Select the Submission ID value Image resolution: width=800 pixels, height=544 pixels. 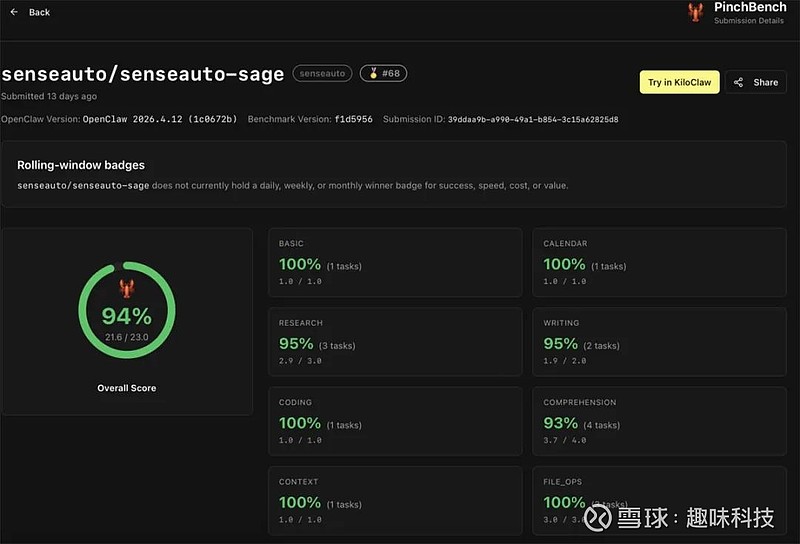[x=533, y=119]
